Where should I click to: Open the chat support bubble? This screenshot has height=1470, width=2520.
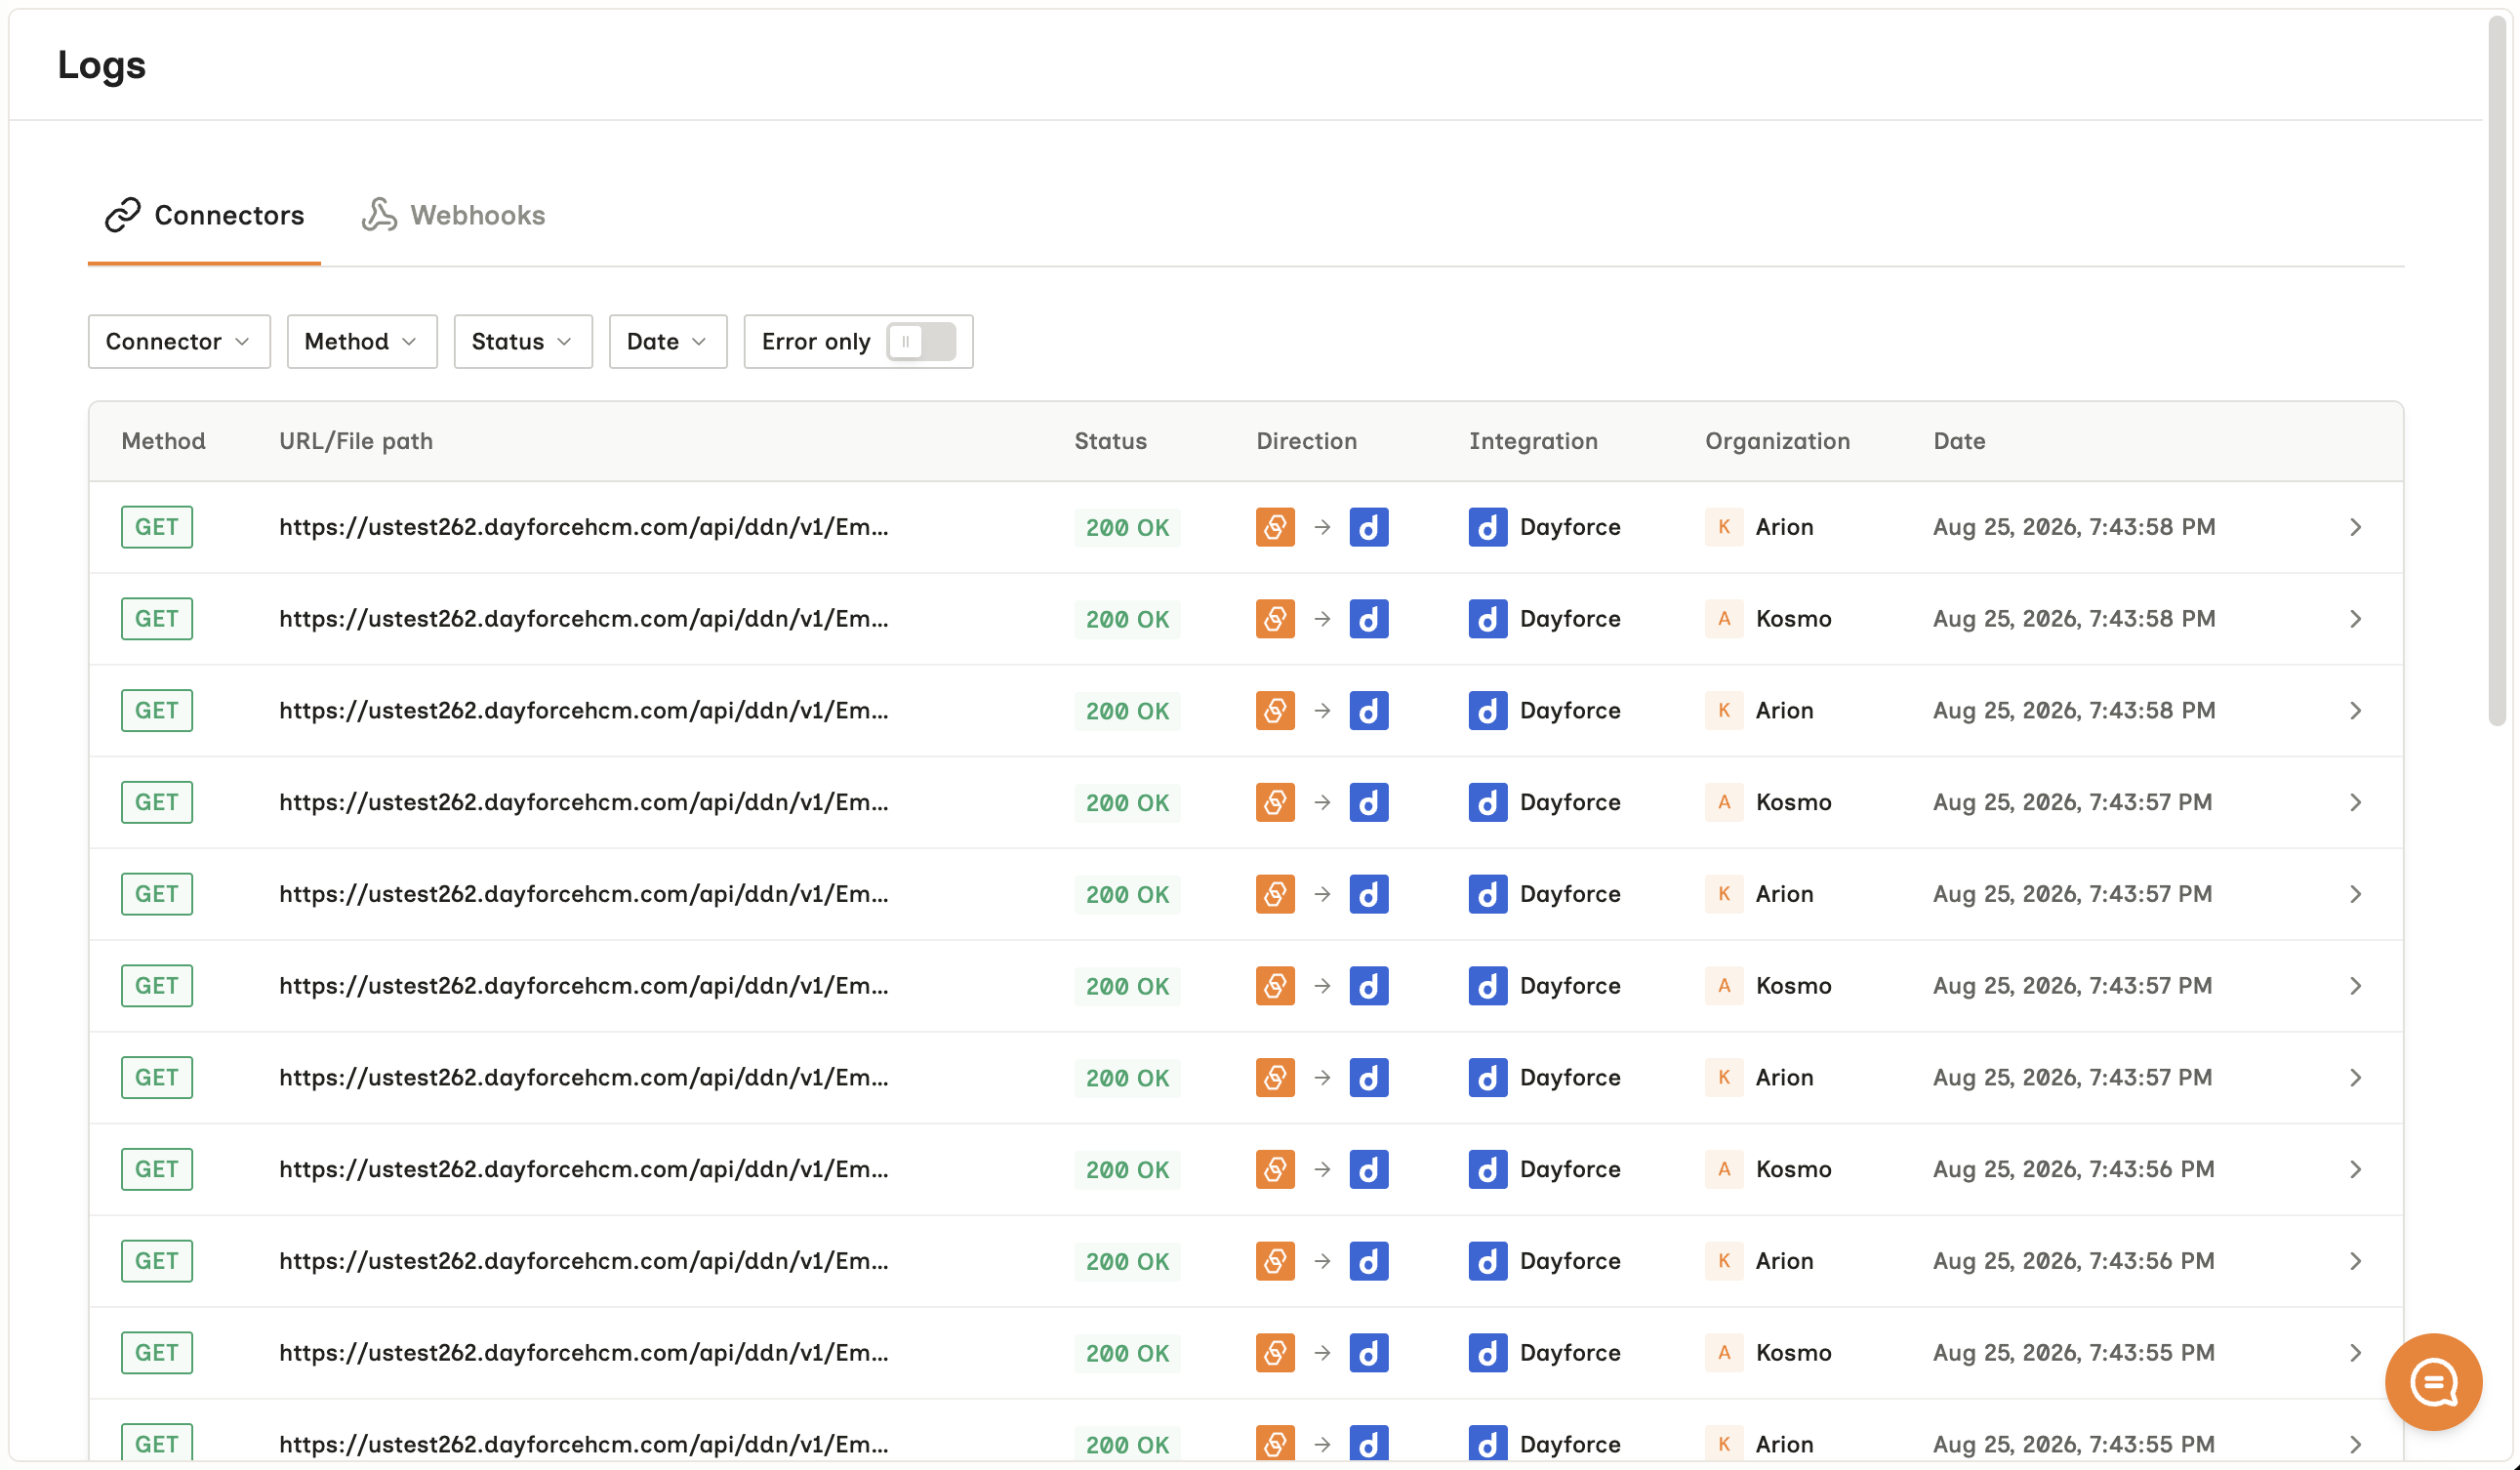(x=2433, y=1383)
